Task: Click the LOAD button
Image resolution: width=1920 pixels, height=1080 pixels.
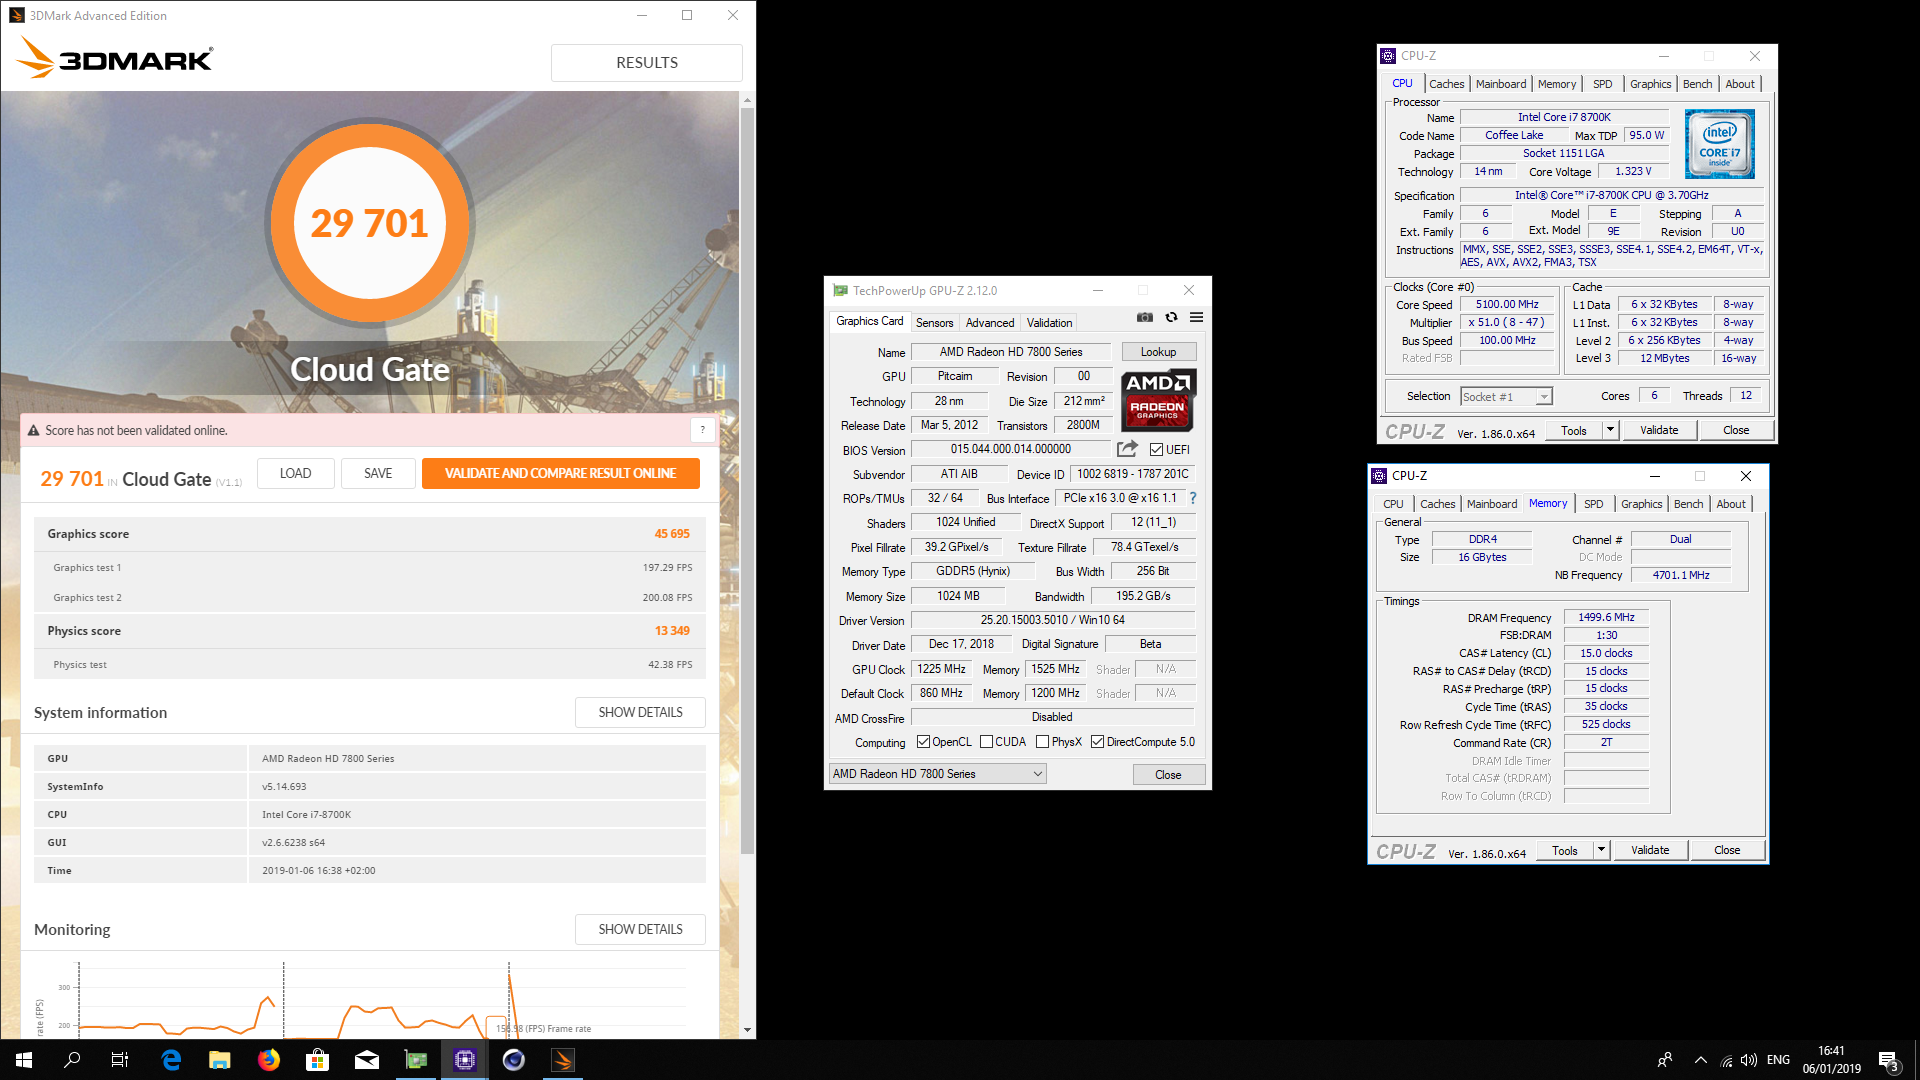Action: point(295,473)
